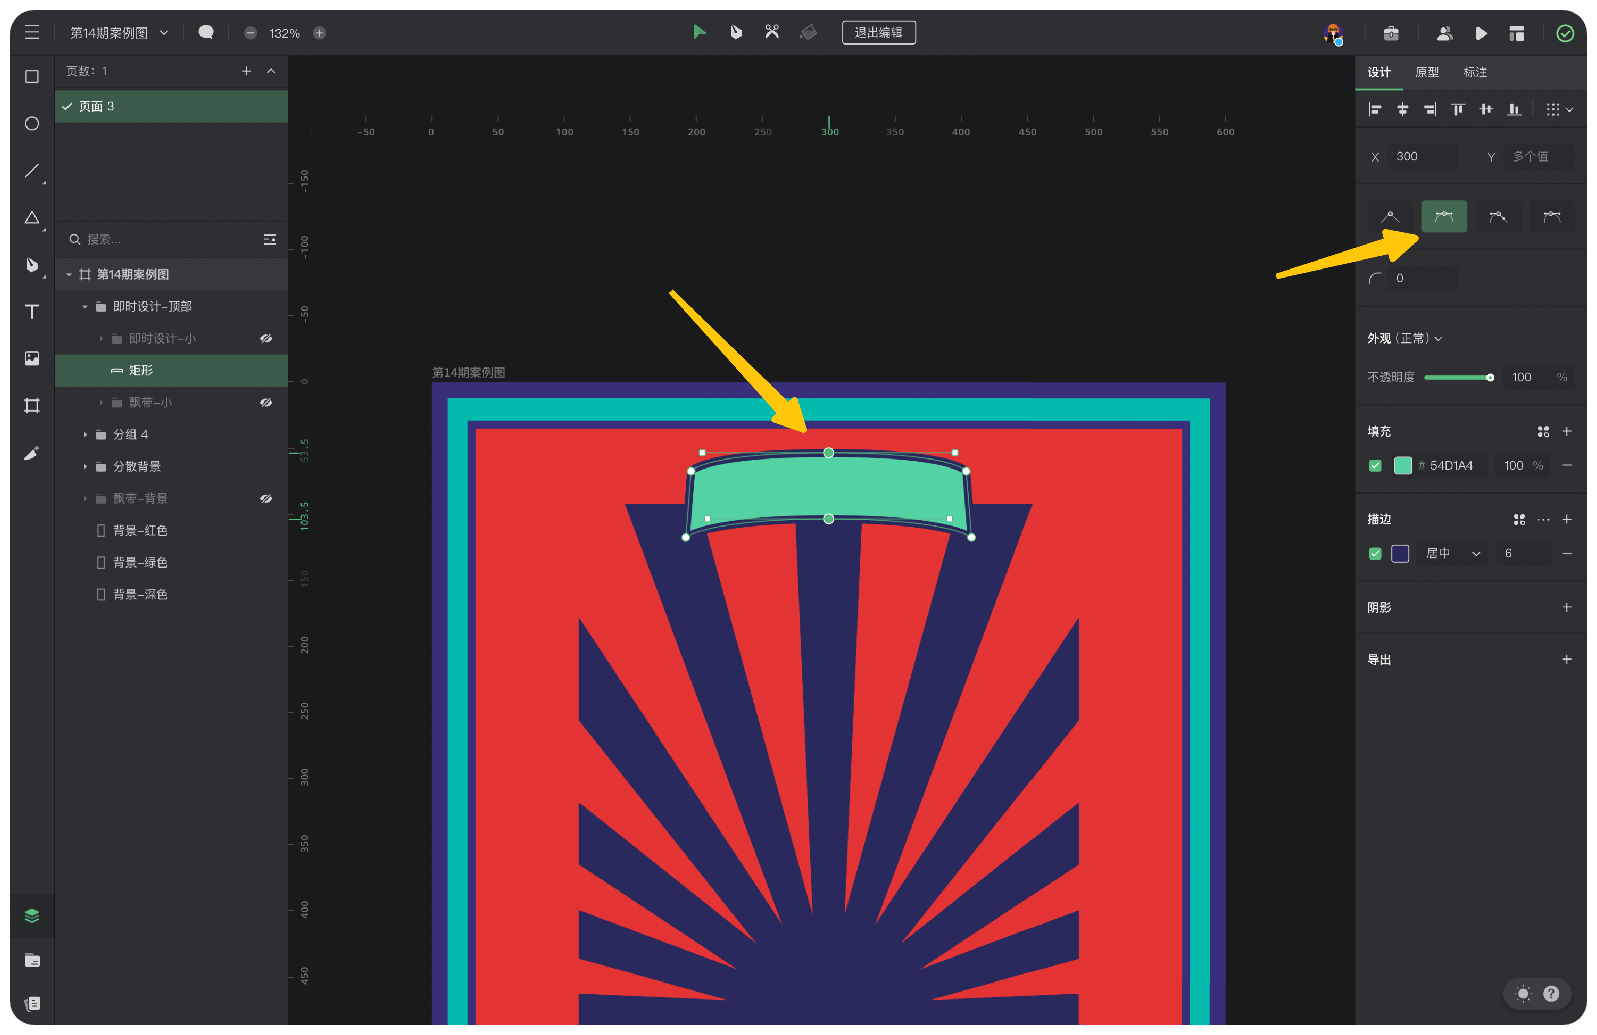This screenshot has height=1035, width=1597.
Task: Select the Paint Bucket tool
Action: click(808, 32)
